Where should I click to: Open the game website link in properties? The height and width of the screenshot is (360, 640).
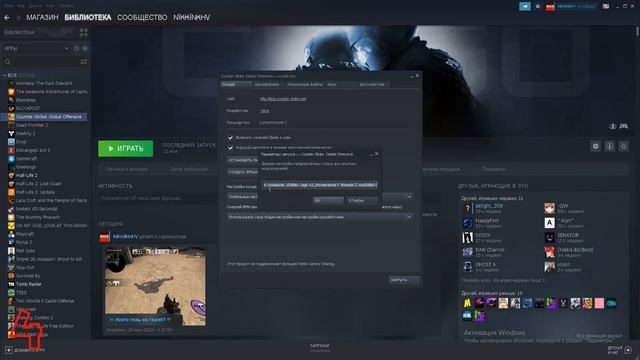(x=283, y=99)
